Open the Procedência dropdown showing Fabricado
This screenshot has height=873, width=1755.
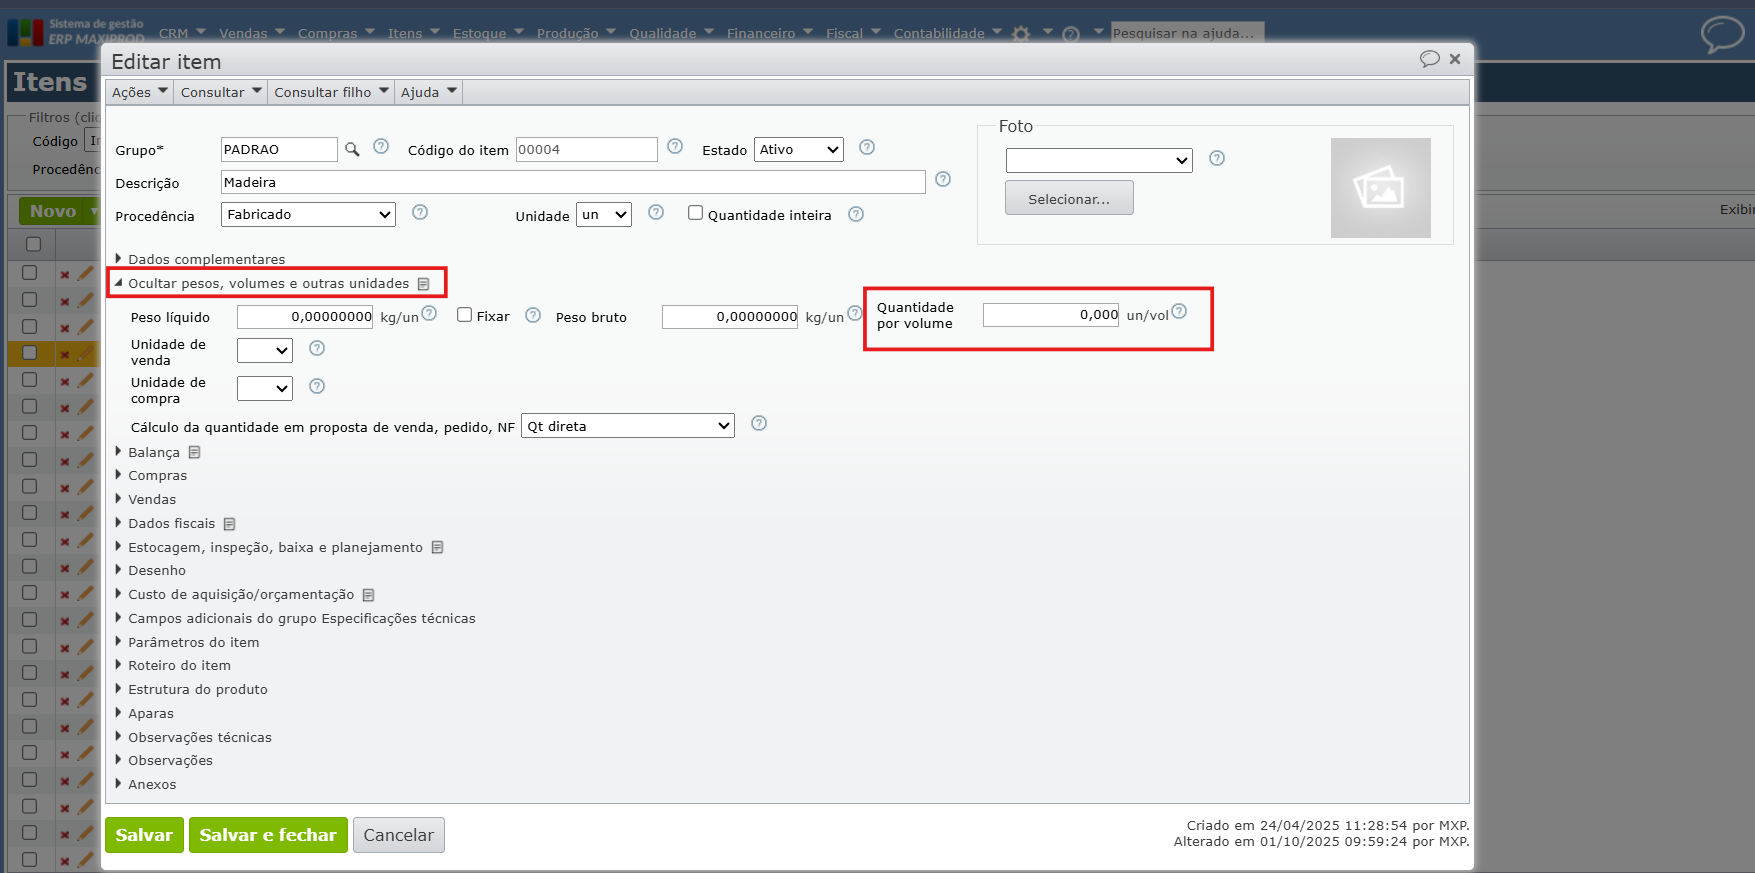[x=308, y=214]
